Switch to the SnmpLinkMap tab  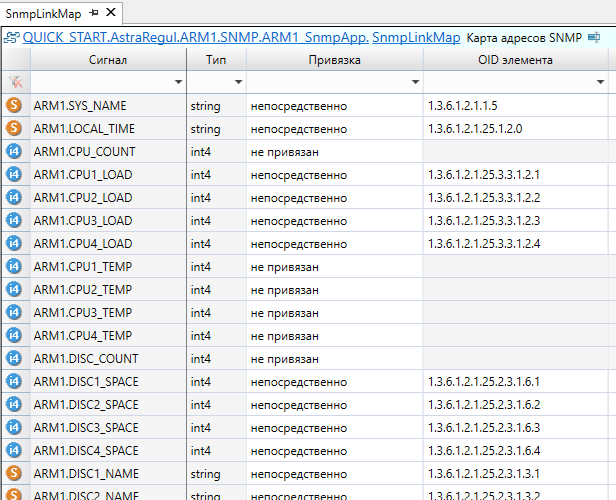[44, 13]
